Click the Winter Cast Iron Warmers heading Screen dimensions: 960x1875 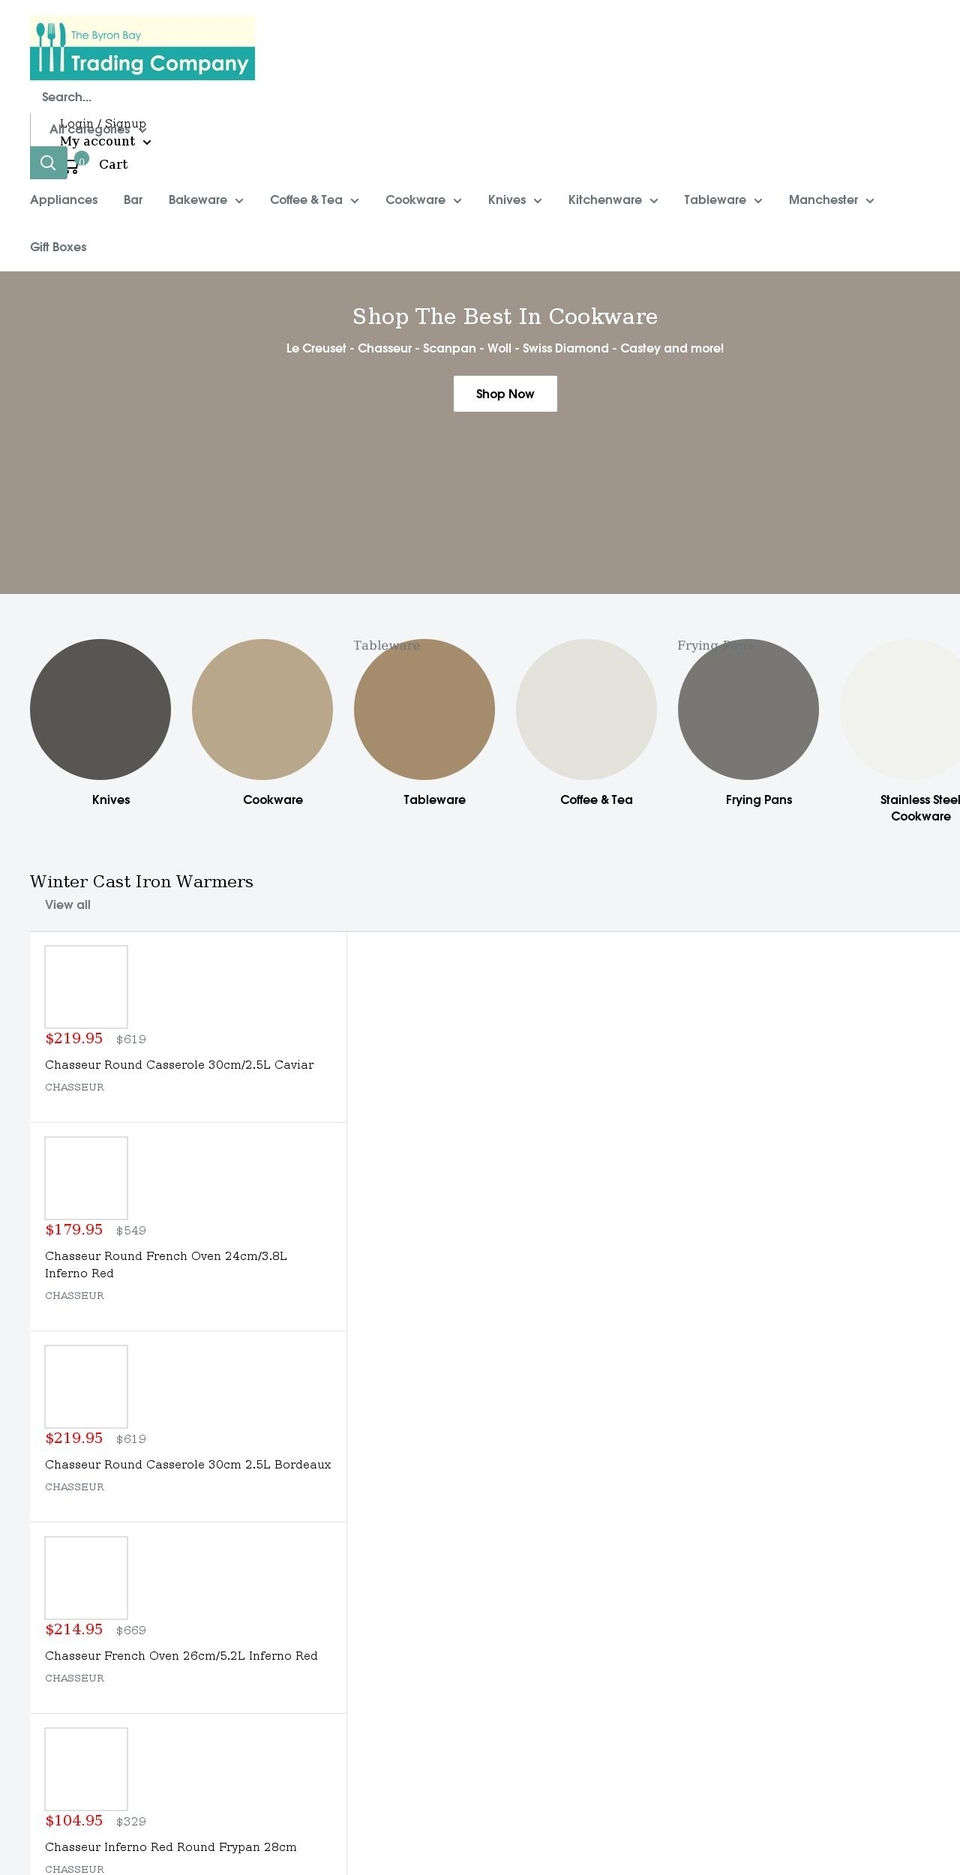tap(141, 881)
